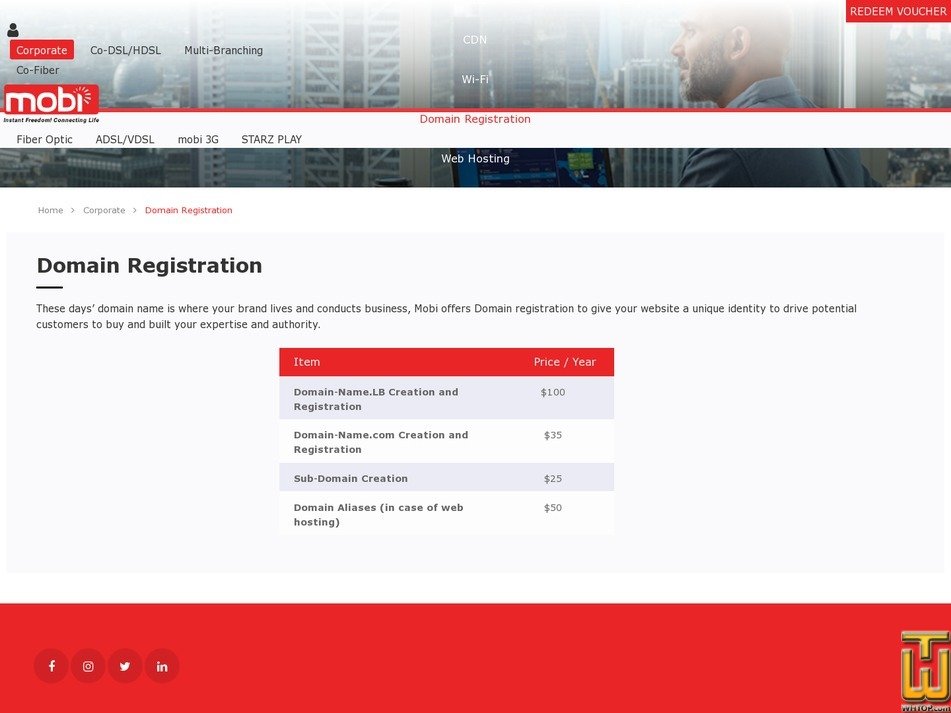Open the mobi Instagram icon

click(x=88, y=665)
